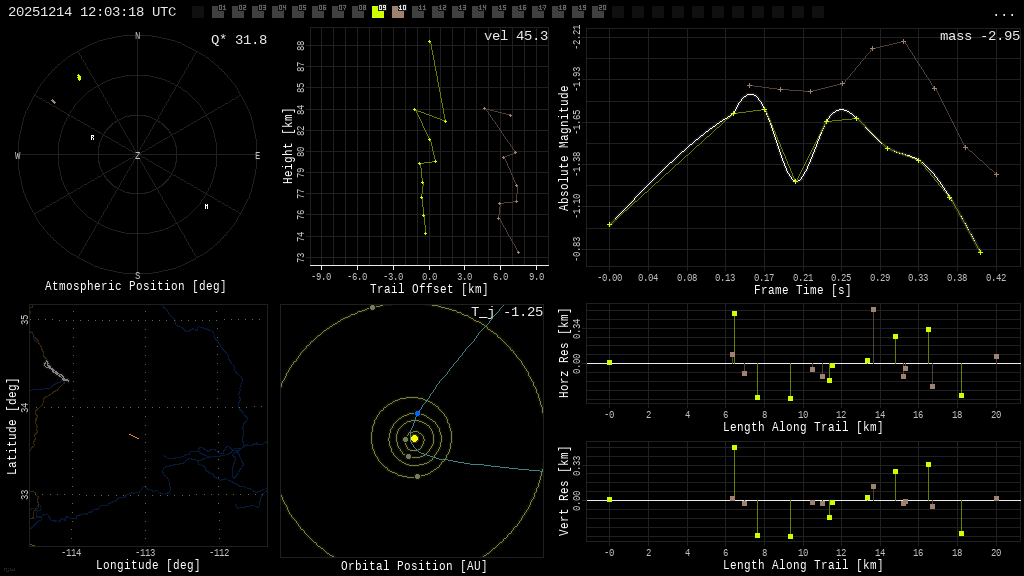Click the yellow vertical residual point at length 0
This screenshot has width=1024, height=576.
click(609, 500)
